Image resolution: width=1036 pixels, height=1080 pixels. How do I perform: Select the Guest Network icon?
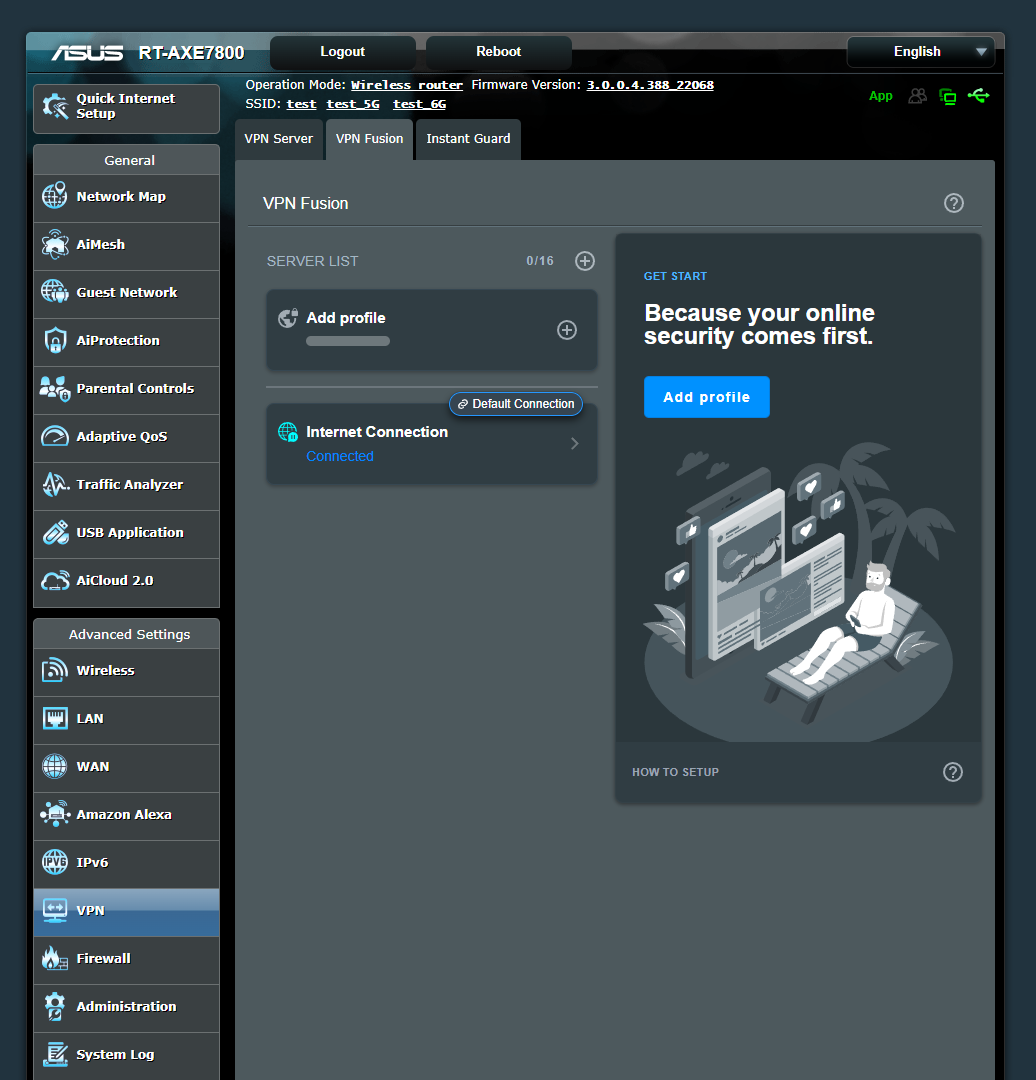point(55,292)
